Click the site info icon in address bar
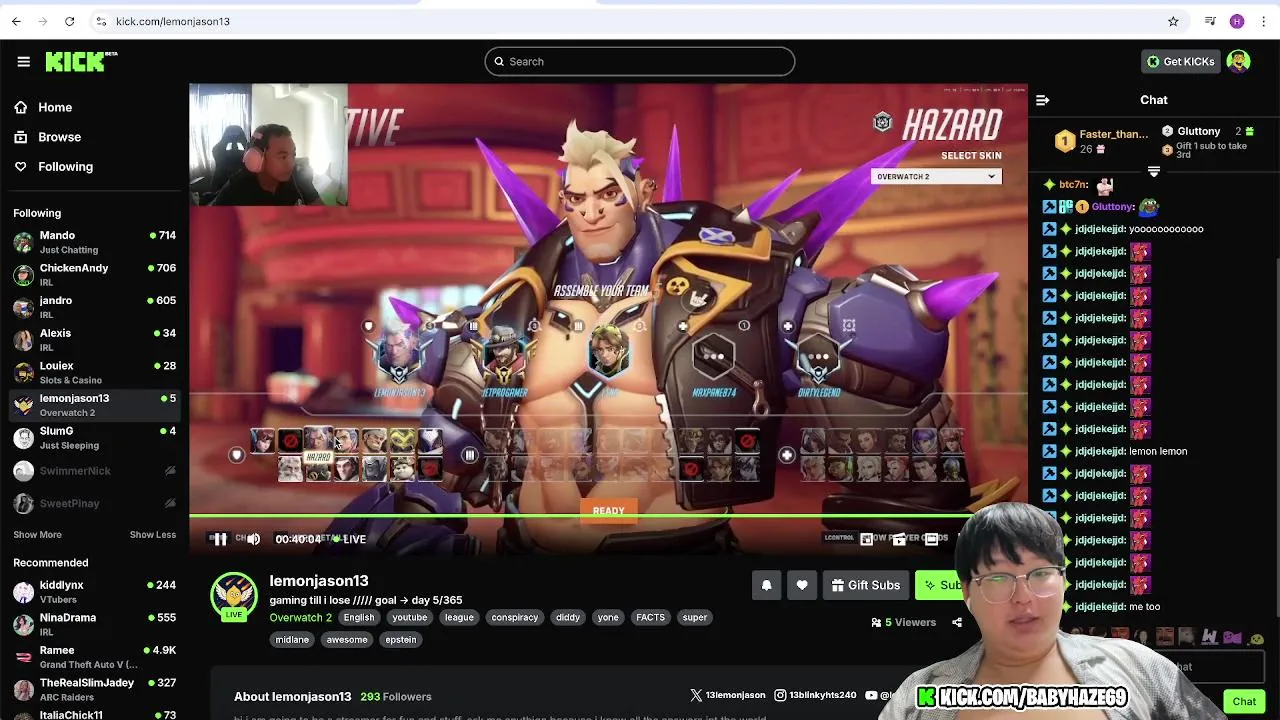The image size is (1280, 720). [101, 21]
